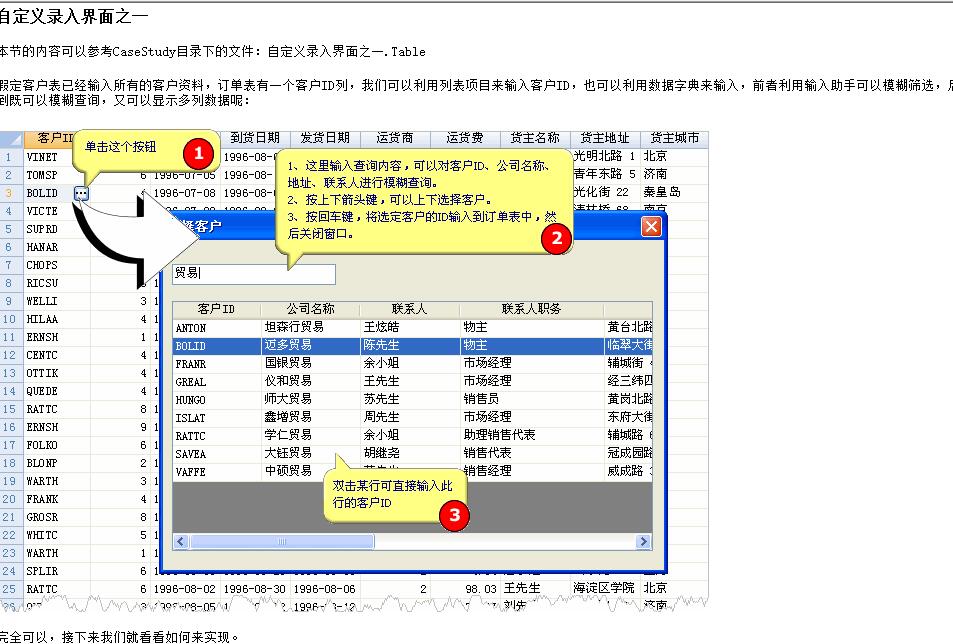This screenshot has width=953, height=644.
Task: Click the 货主名称 column header
Action: coord(535,139)
